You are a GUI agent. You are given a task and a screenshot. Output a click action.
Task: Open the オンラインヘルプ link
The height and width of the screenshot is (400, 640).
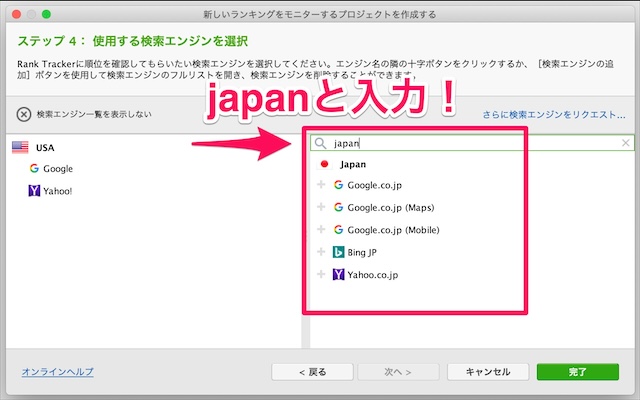[58, 372]
